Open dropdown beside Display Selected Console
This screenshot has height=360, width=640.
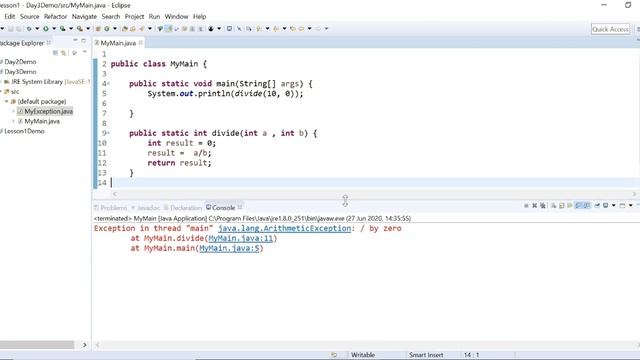pyautogui.click(x=613, y=205)
